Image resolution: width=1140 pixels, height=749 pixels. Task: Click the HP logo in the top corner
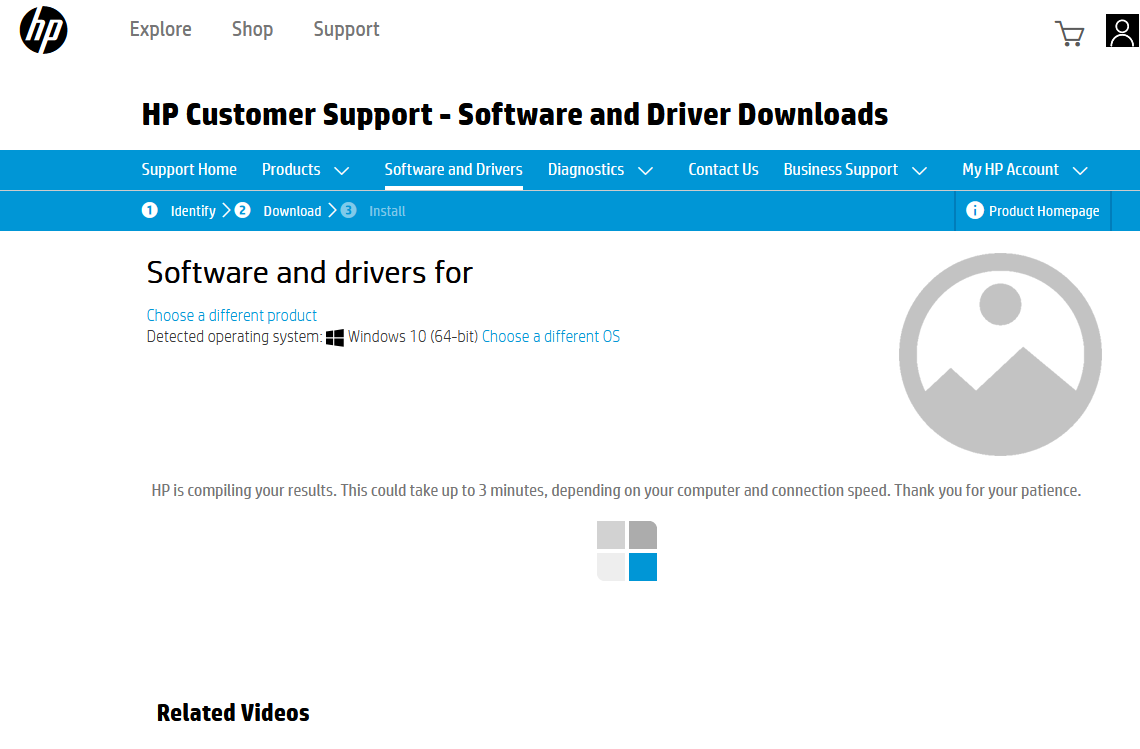42,31
